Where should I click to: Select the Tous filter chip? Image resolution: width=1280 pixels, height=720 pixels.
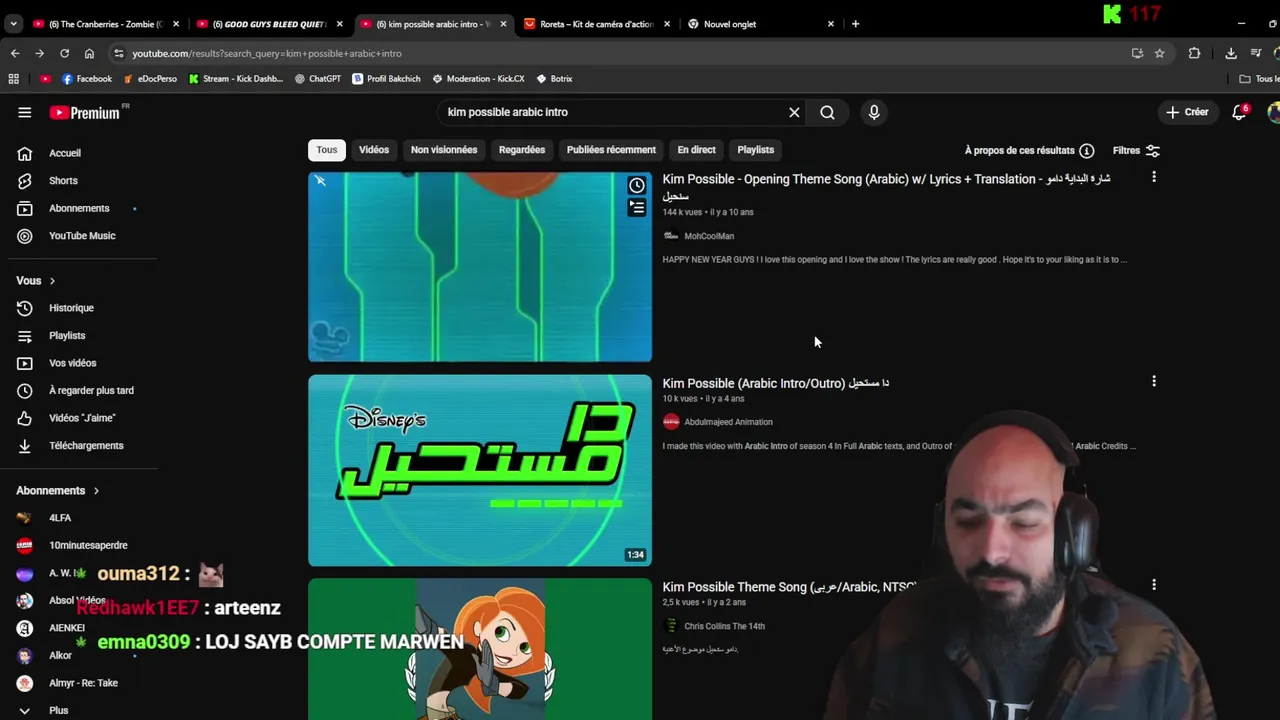pyautogui.click(x=327, y=150)
